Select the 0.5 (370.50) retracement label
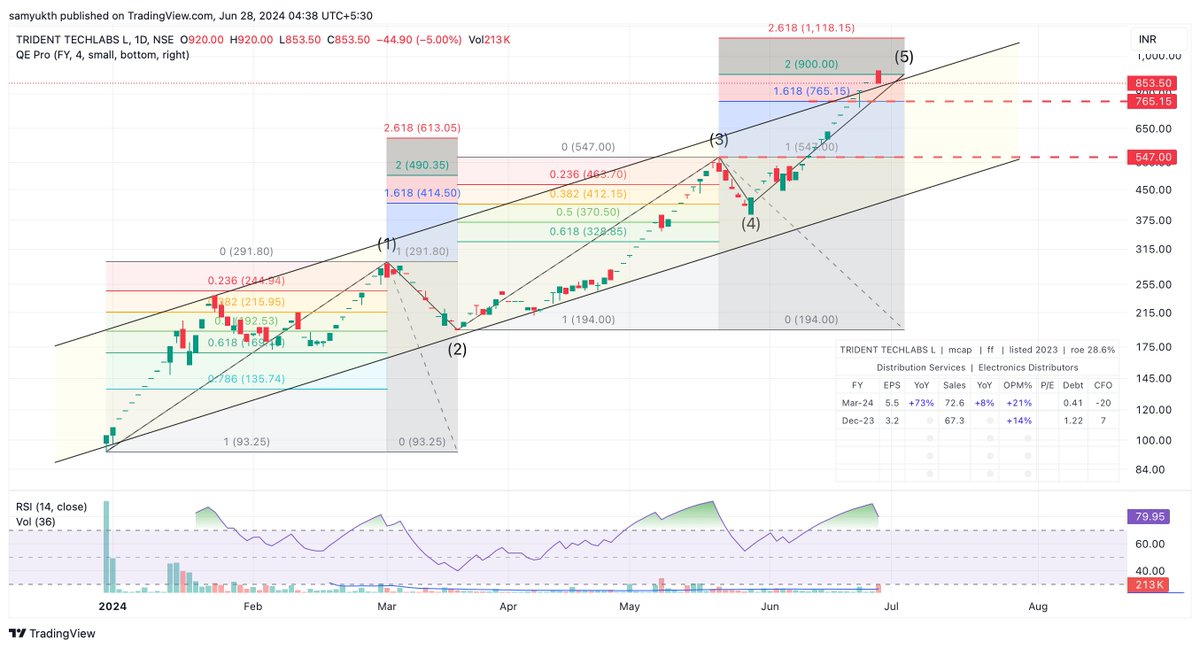 [587, 212]
